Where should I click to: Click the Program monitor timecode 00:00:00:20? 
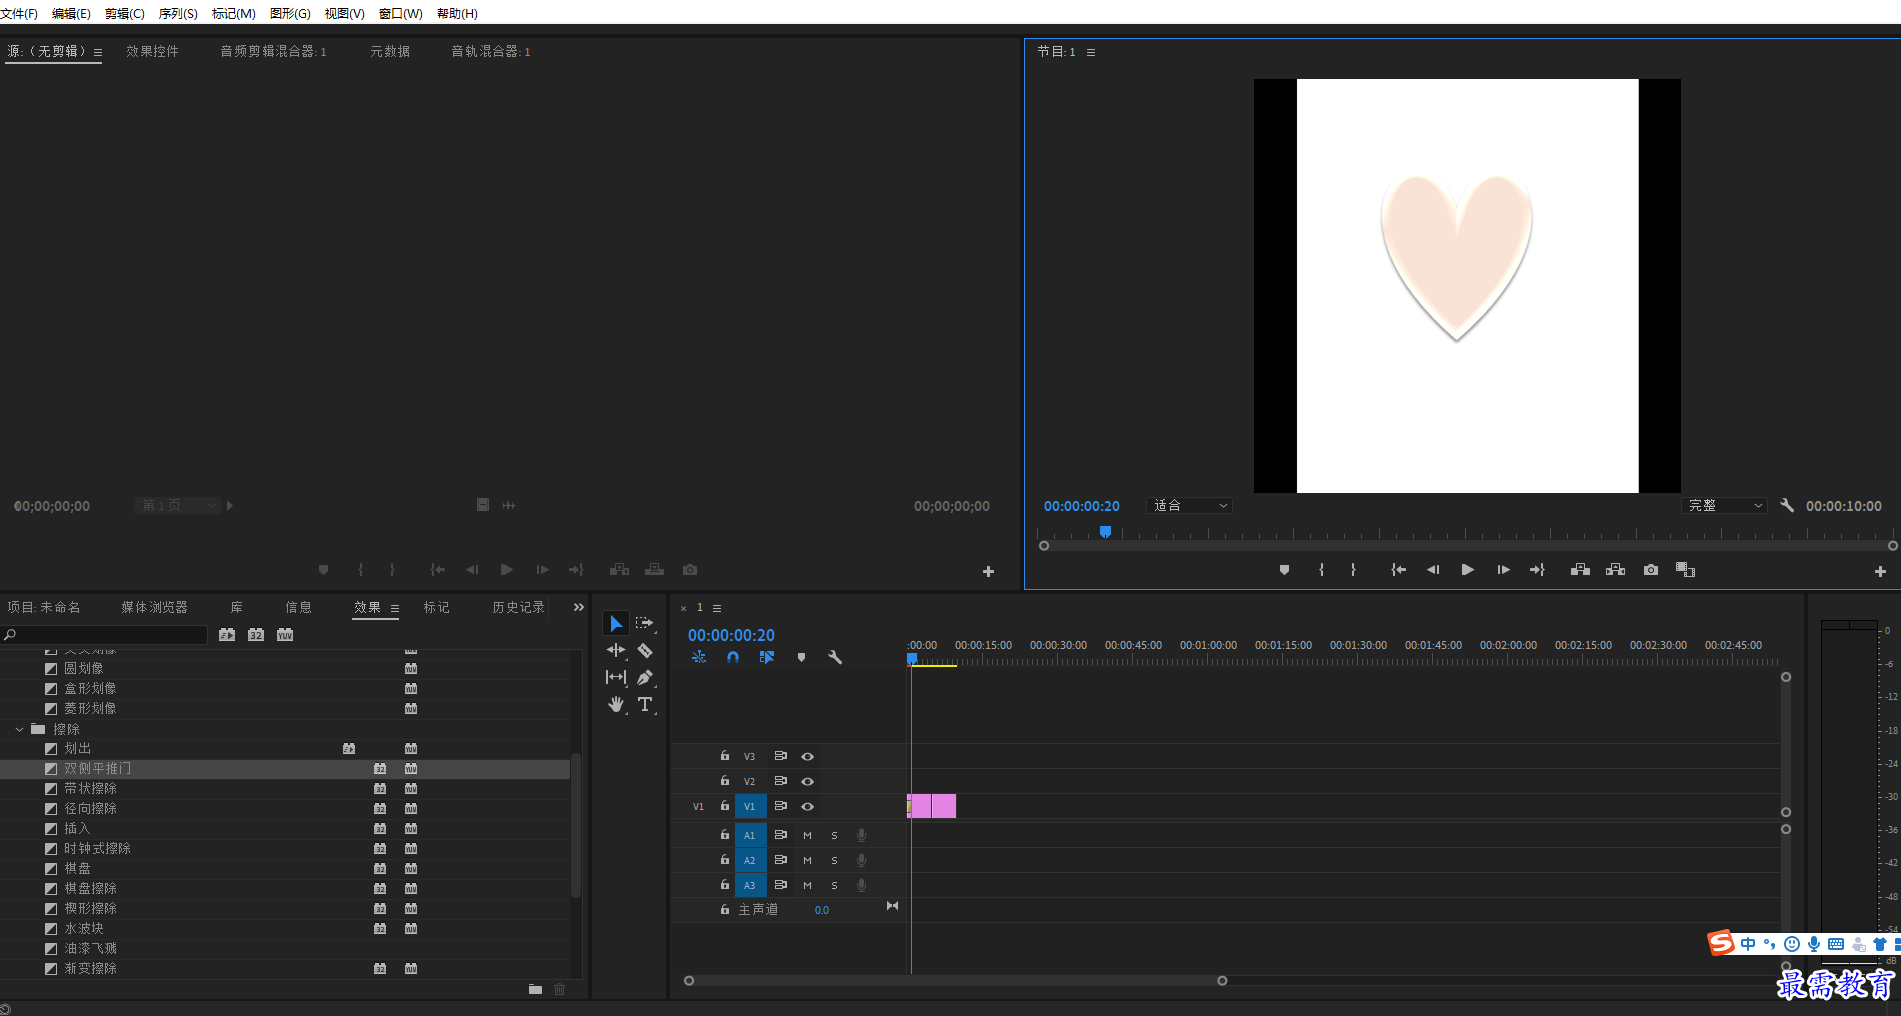[x=1082, y=506]
